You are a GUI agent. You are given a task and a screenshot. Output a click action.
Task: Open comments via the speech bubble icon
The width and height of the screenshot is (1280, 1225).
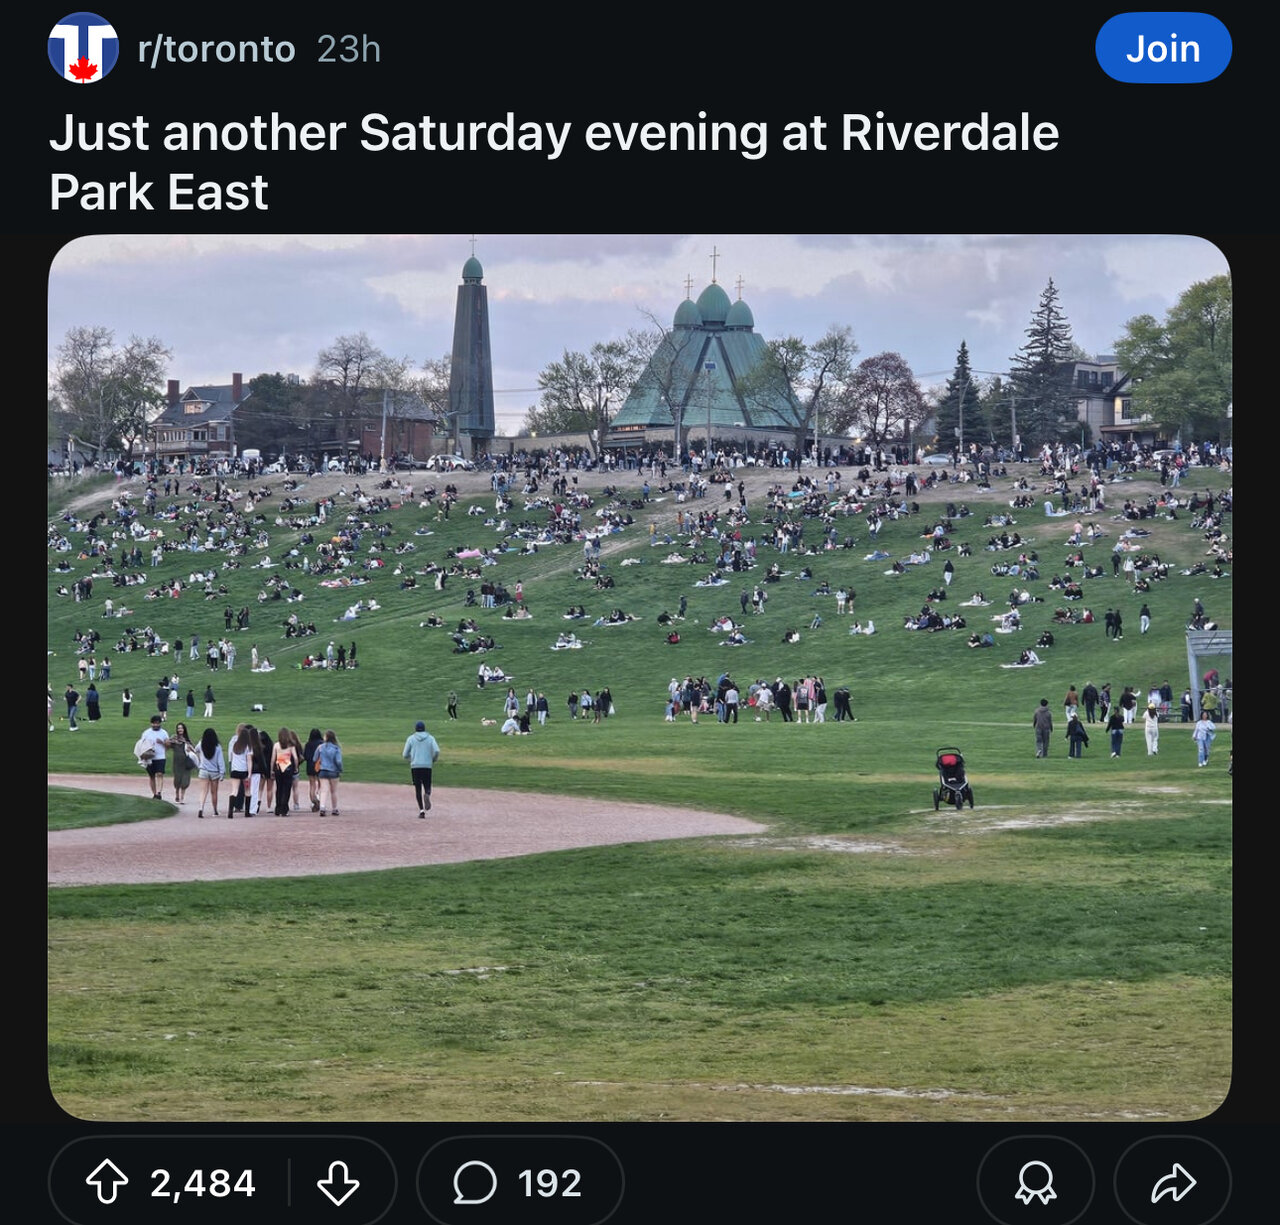(475, 1183)
